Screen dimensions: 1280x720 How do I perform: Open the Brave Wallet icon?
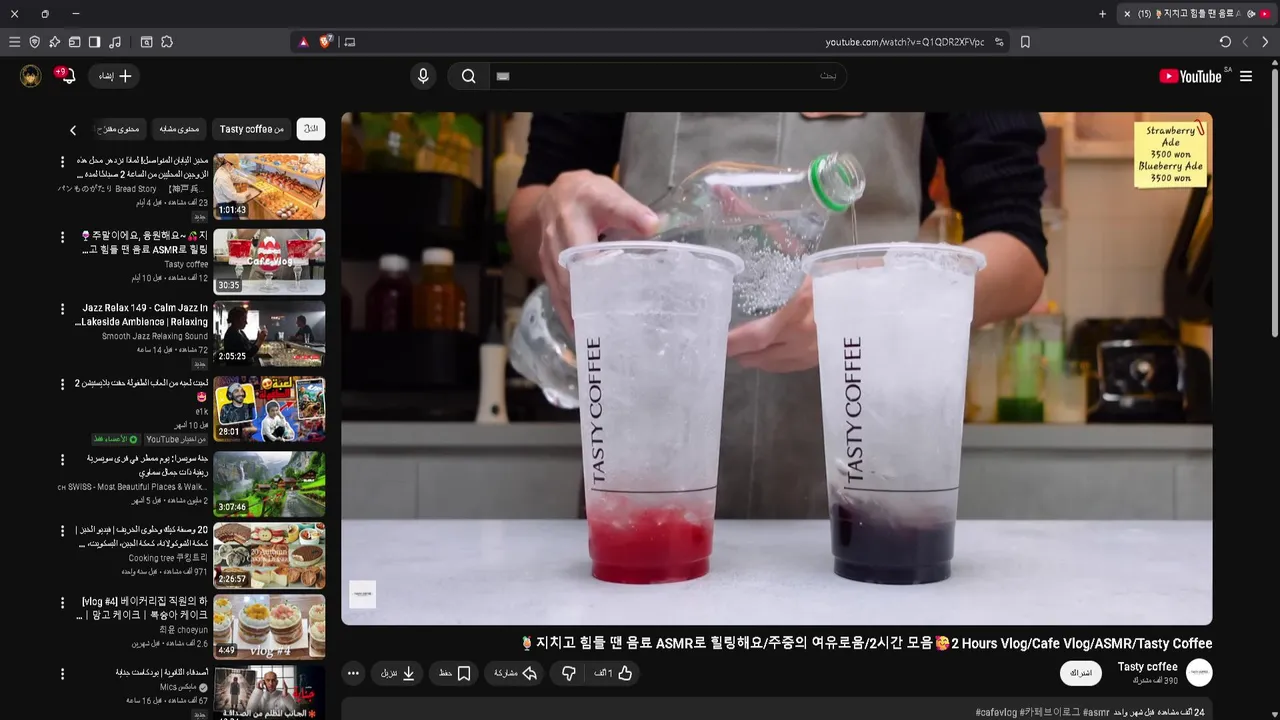coord(74,42)
